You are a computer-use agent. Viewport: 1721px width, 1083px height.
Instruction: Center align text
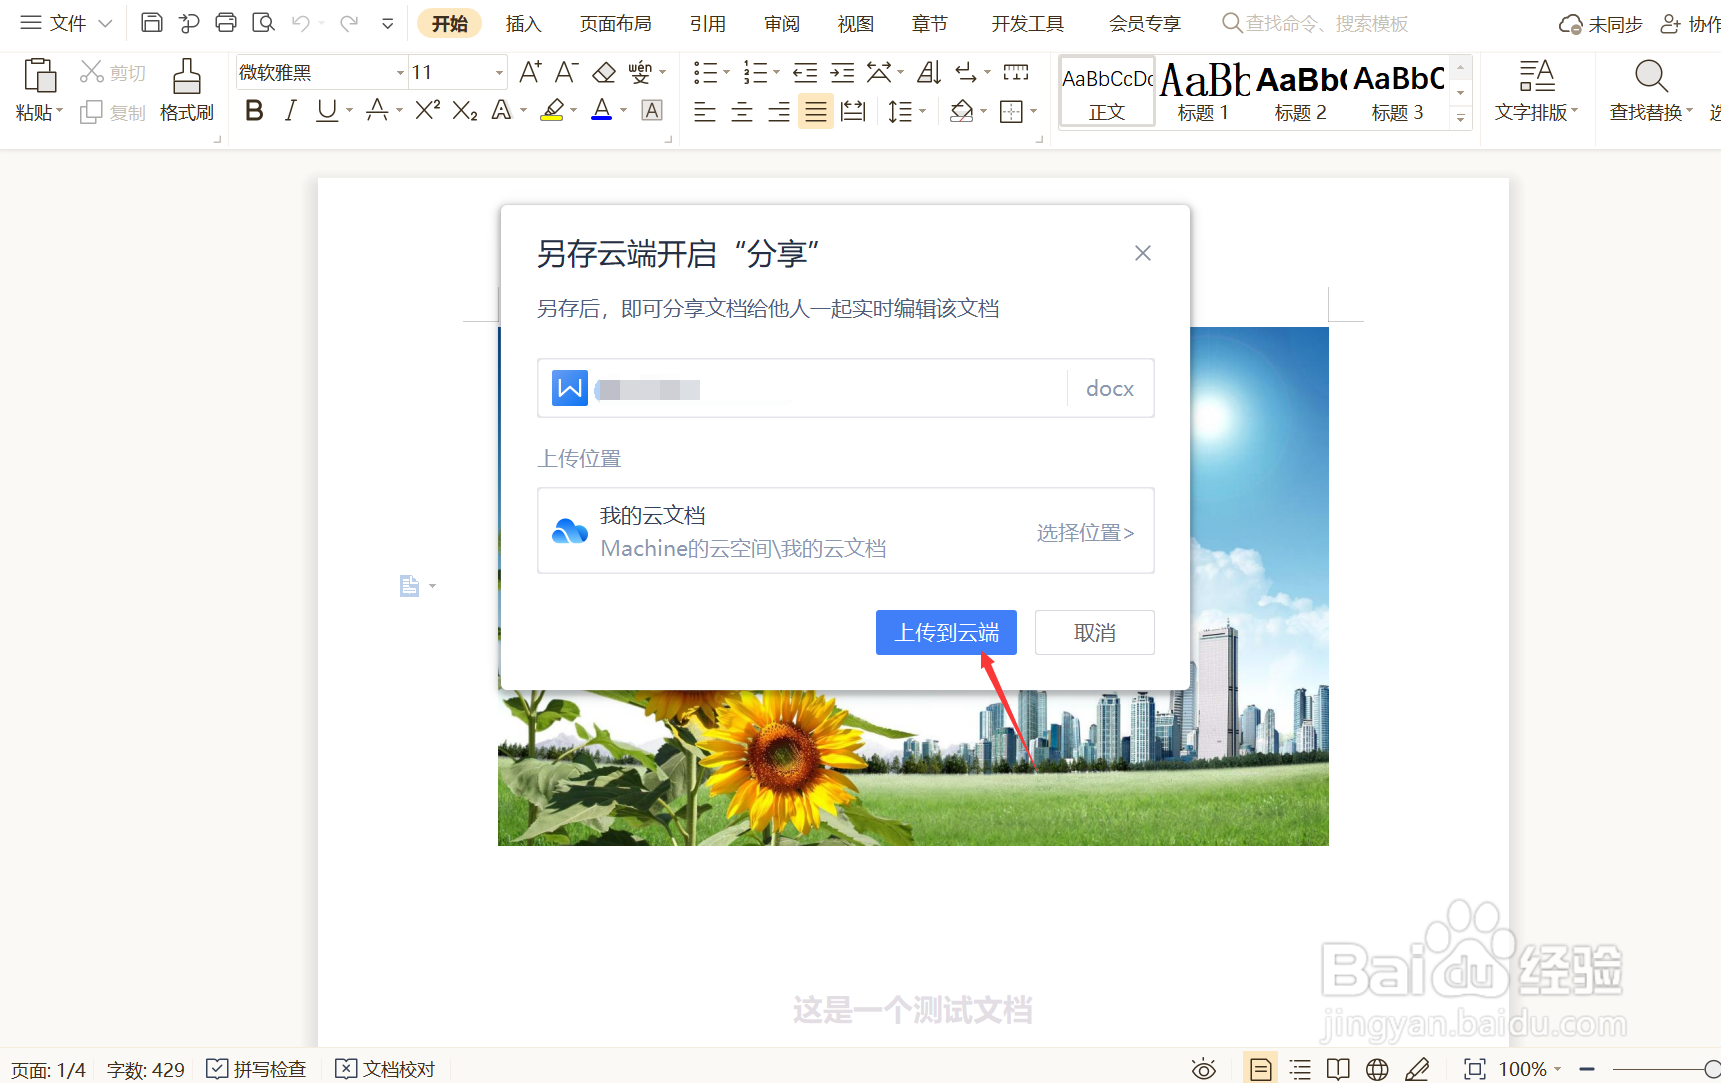point(742,111)
